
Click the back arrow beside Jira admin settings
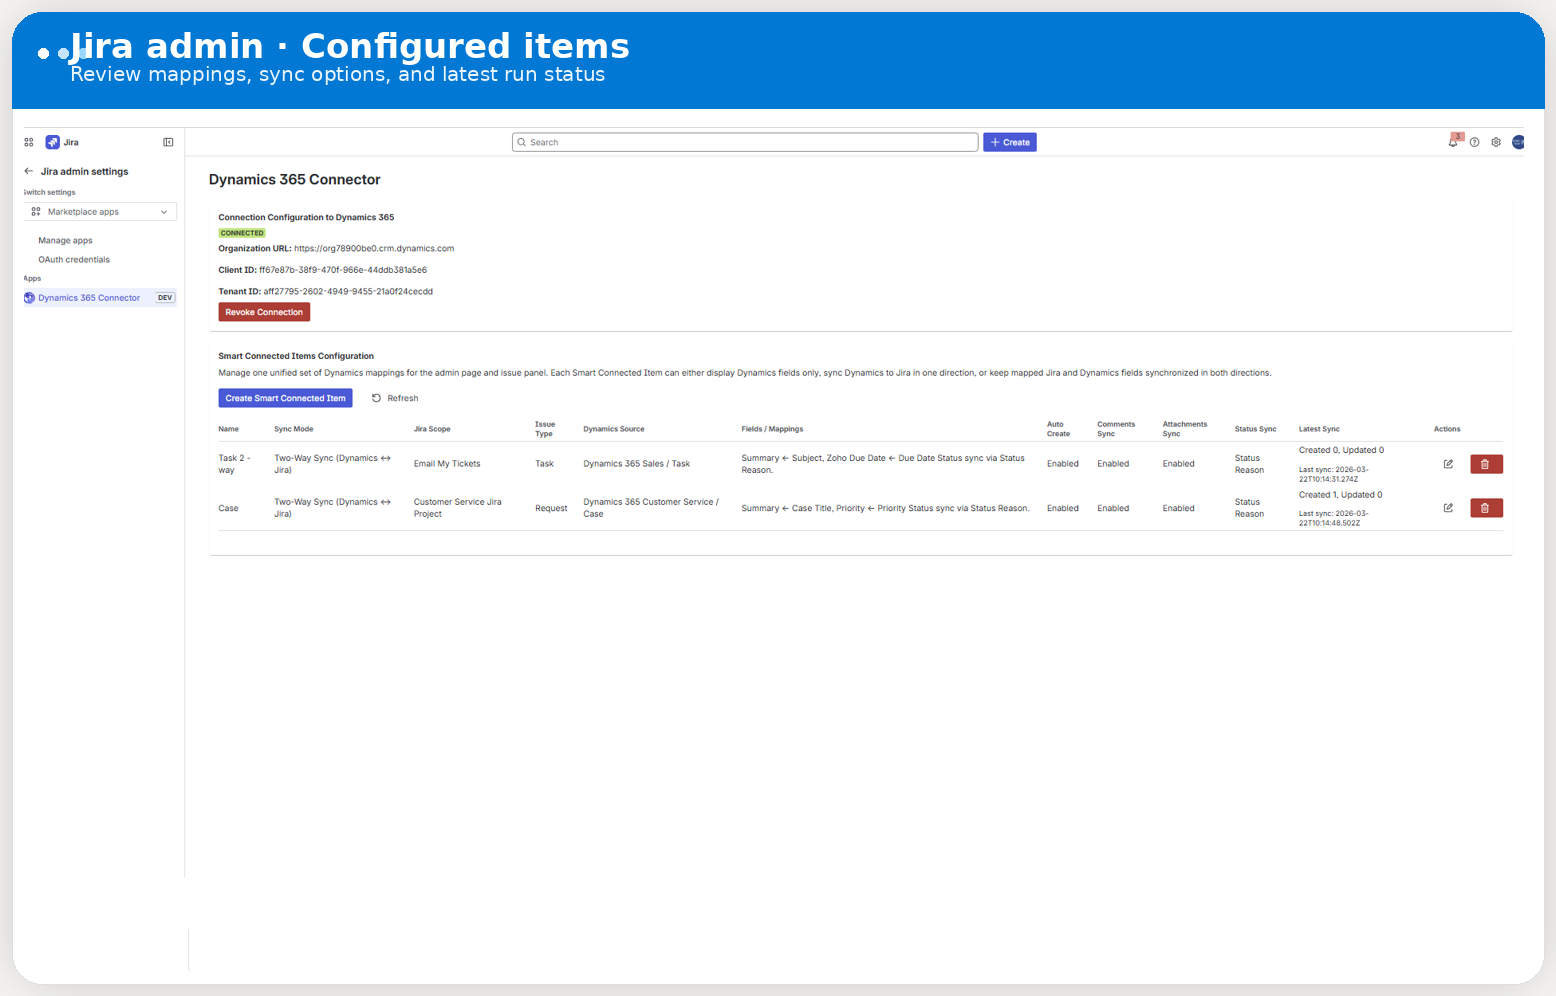[x=28, y=171]
